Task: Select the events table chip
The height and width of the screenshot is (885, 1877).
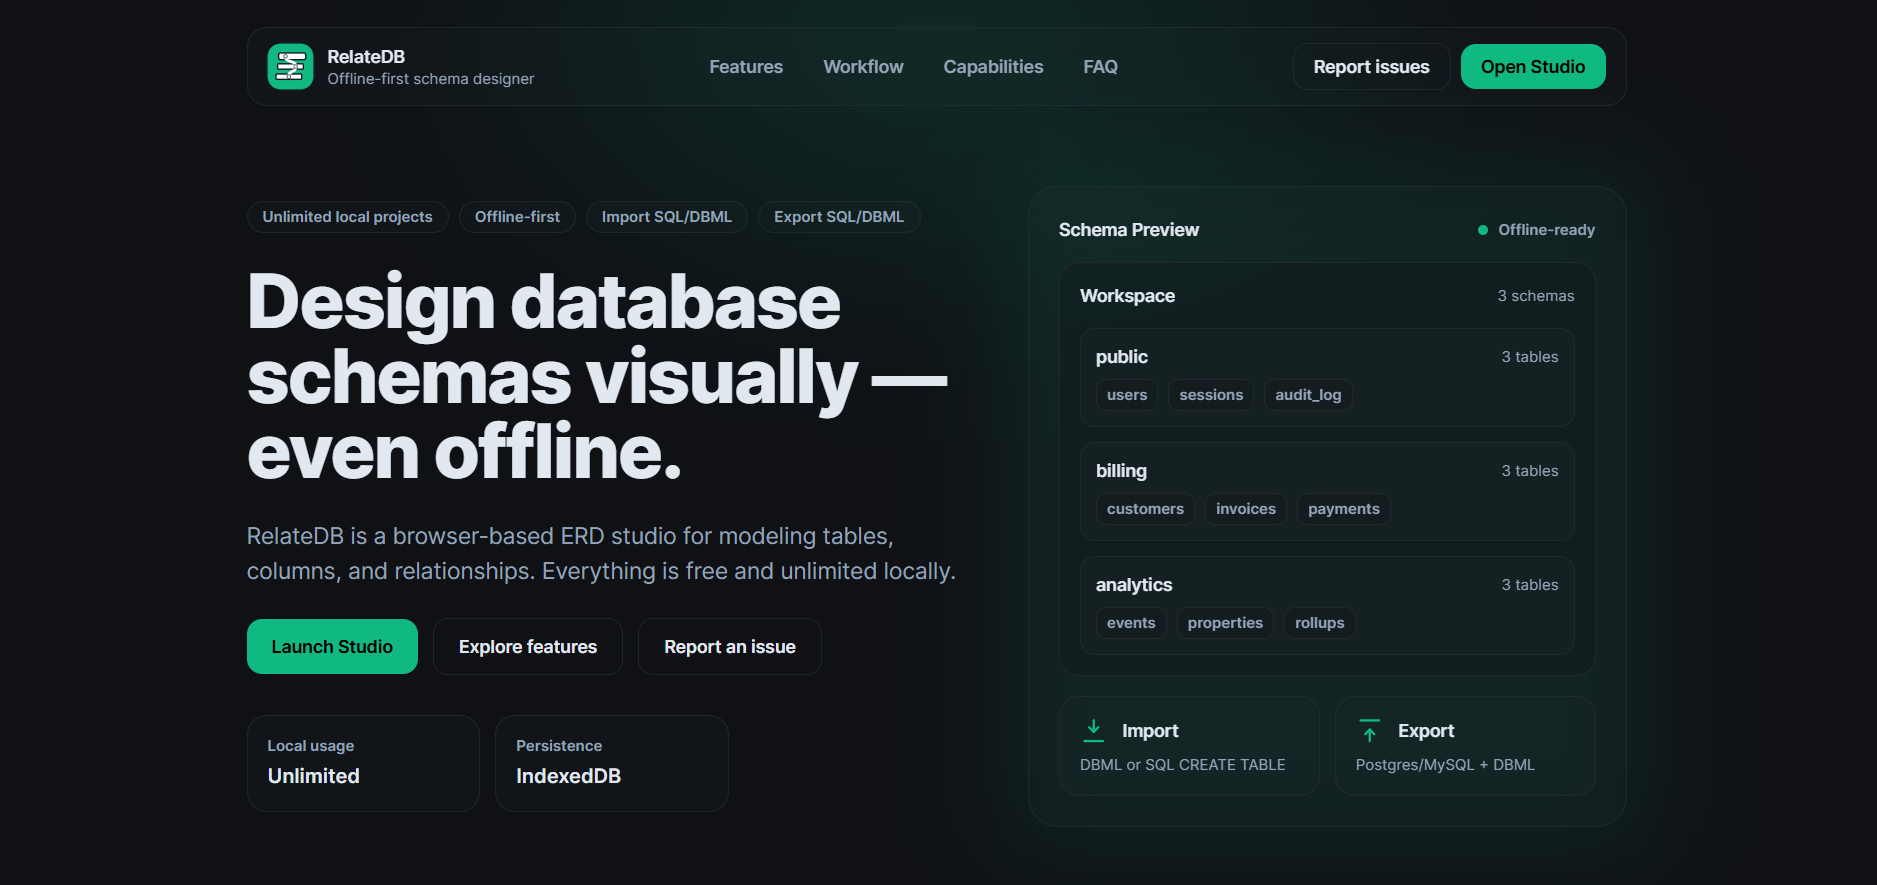Action: (1131, 623)
